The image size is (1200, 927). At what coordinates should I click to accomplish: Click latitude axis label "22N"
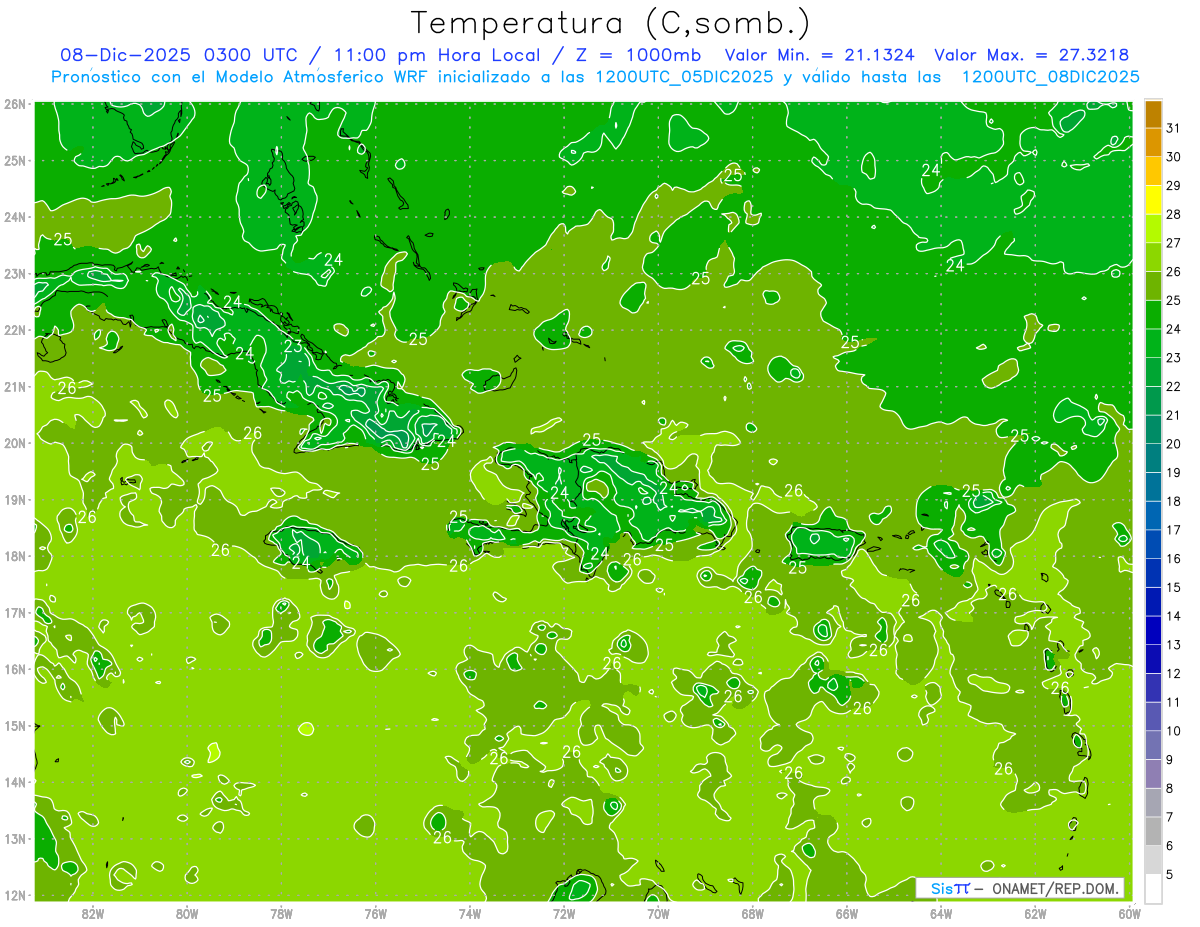click(x=15, y=330)
